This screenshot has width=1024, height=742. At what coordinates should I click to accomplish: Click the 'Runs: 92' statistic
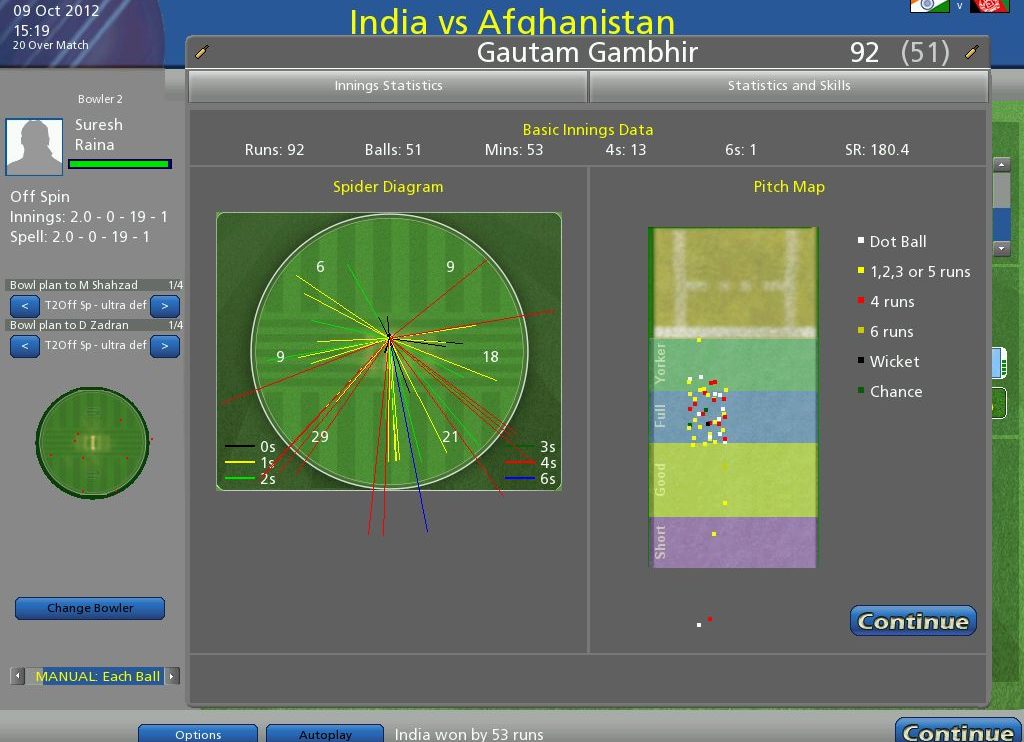pyautogui.click(x=274, y=150)
